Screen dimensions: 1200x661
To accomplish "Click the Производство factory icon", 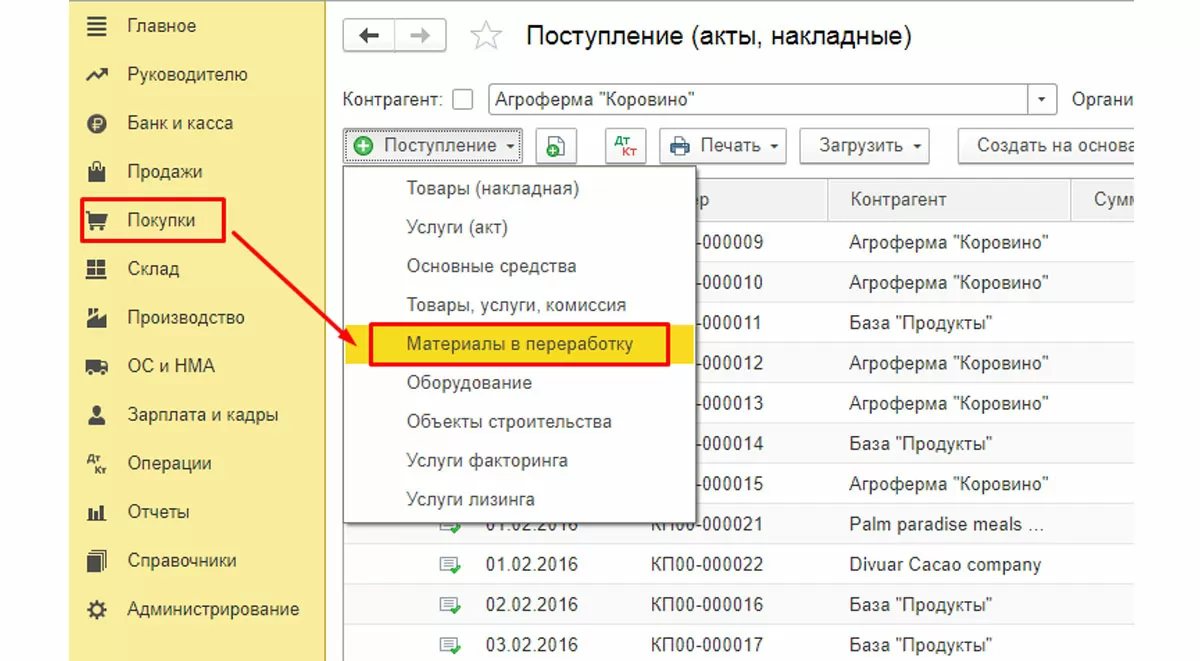I will pos(97,318).
